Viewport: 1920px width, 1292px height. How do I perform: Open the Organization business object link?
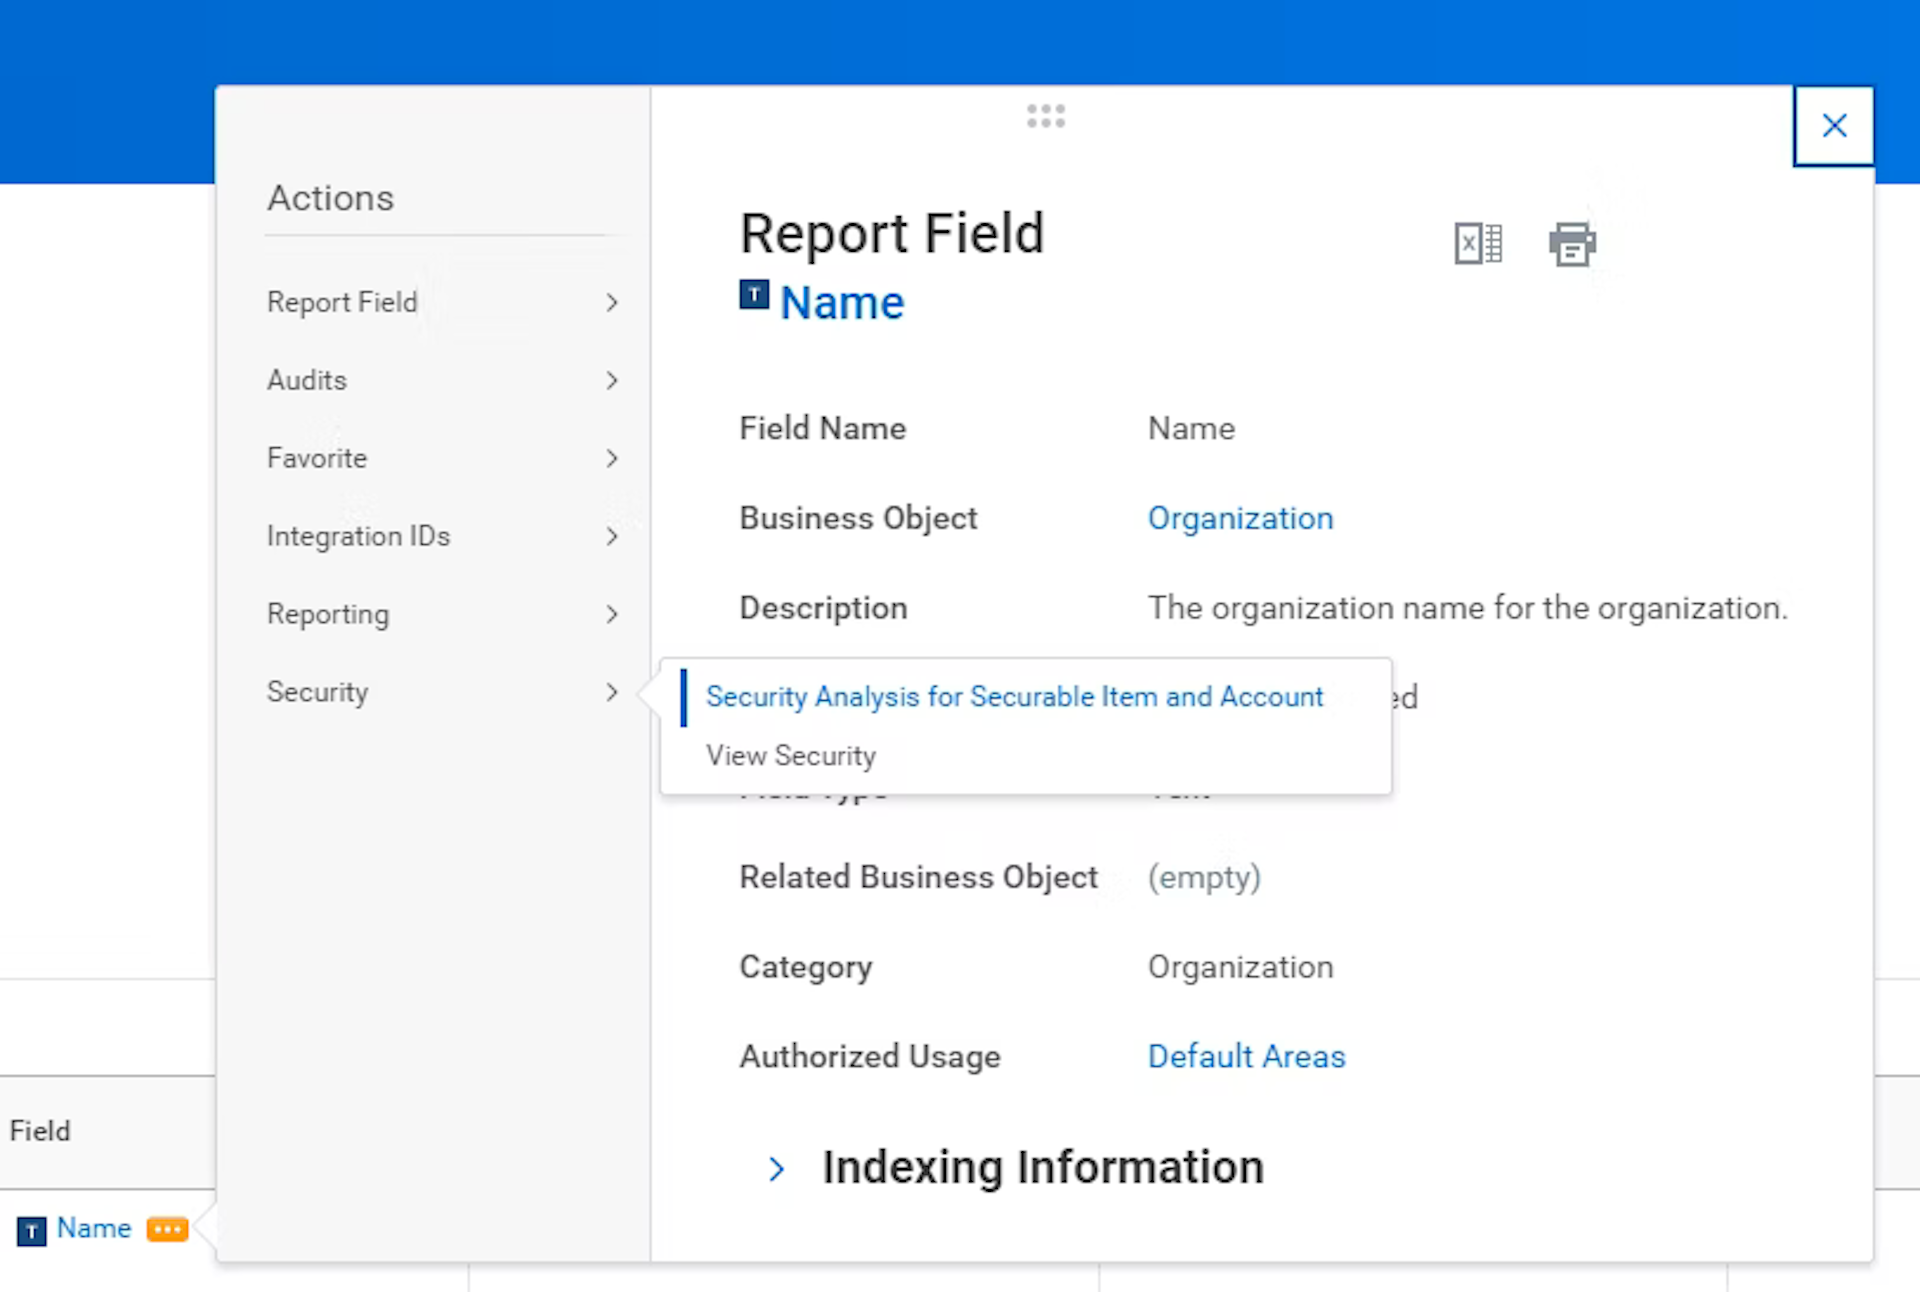pyautogui.click(x=1239, y=518)
